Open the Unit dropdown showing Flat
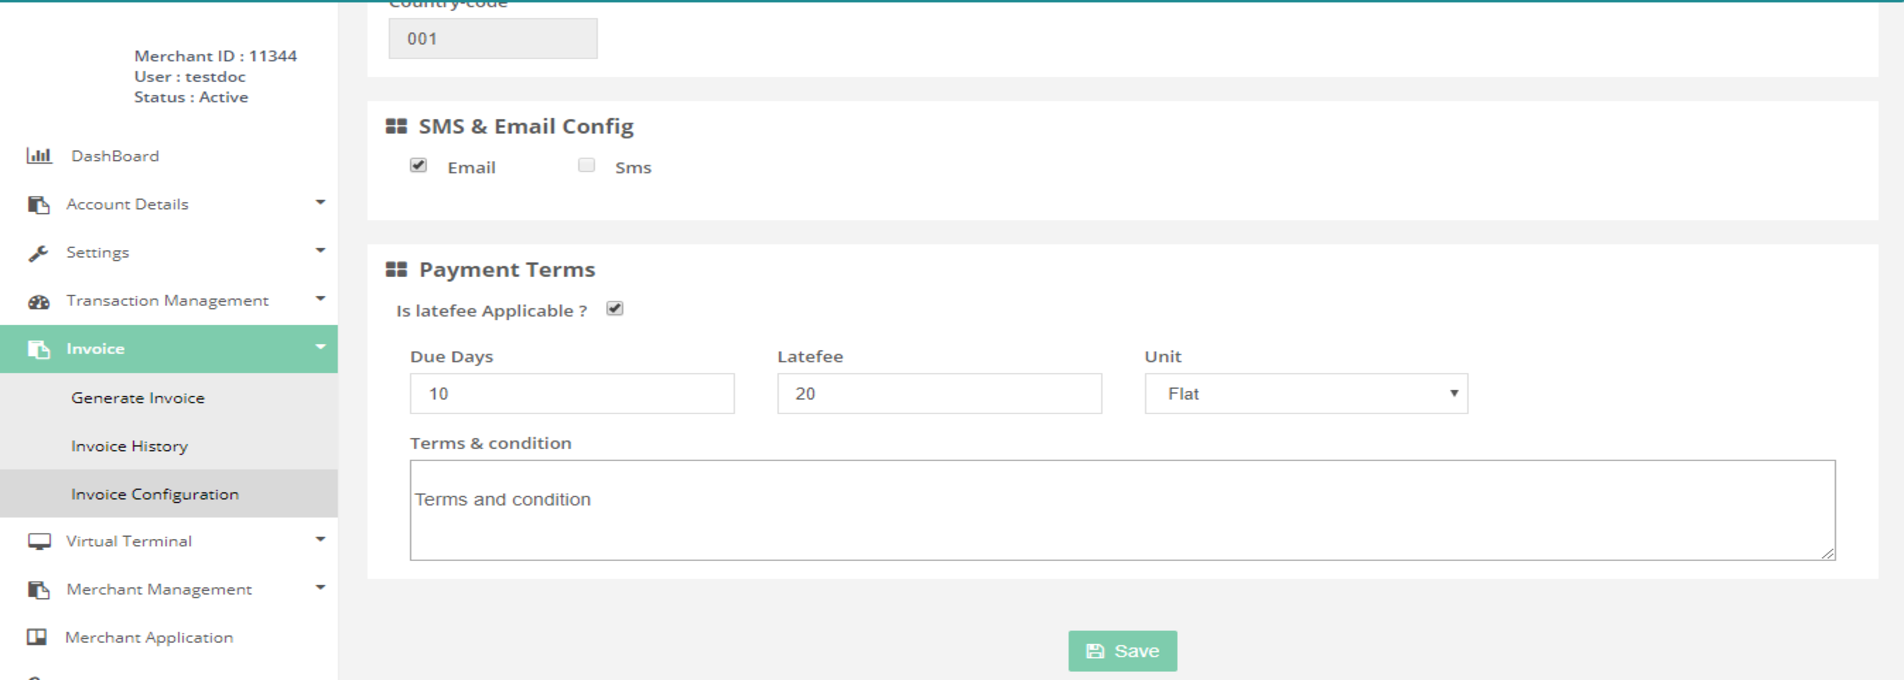Screen dimensions: 1904x680 1305,394
